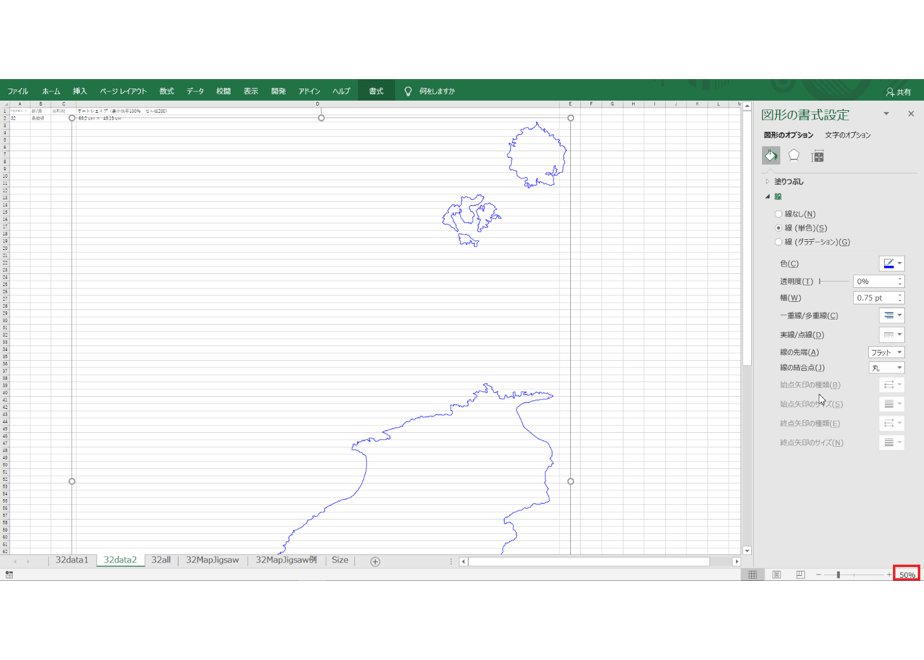Viewport: 924px width, 660px height.
Task: Select 線 (単色)(S) radio option
Action: point(778,228)
